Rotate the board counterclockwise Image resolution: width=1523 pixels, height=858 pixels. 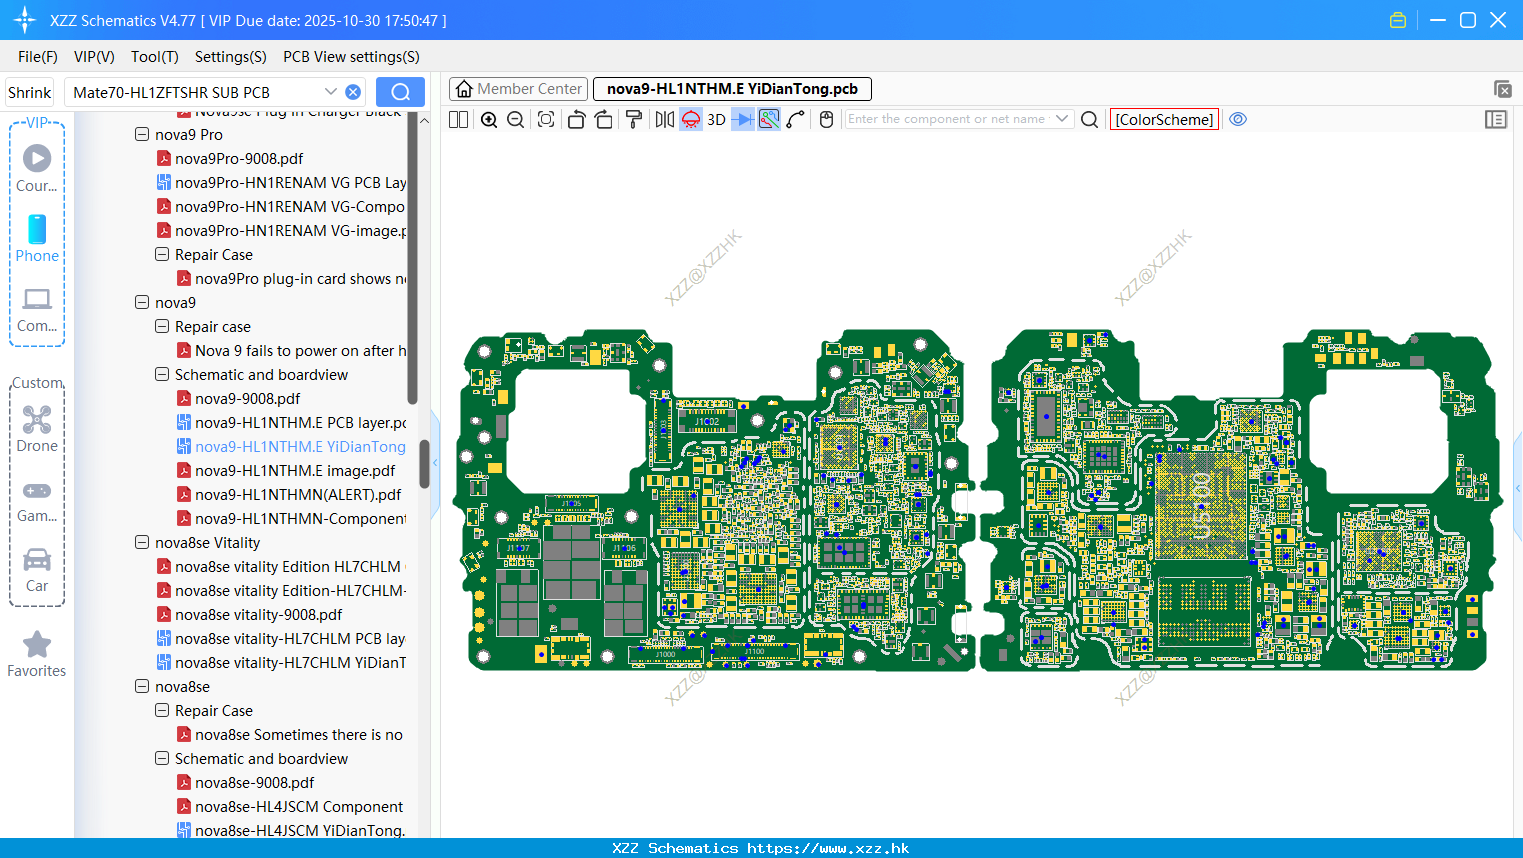coord(576,119)
